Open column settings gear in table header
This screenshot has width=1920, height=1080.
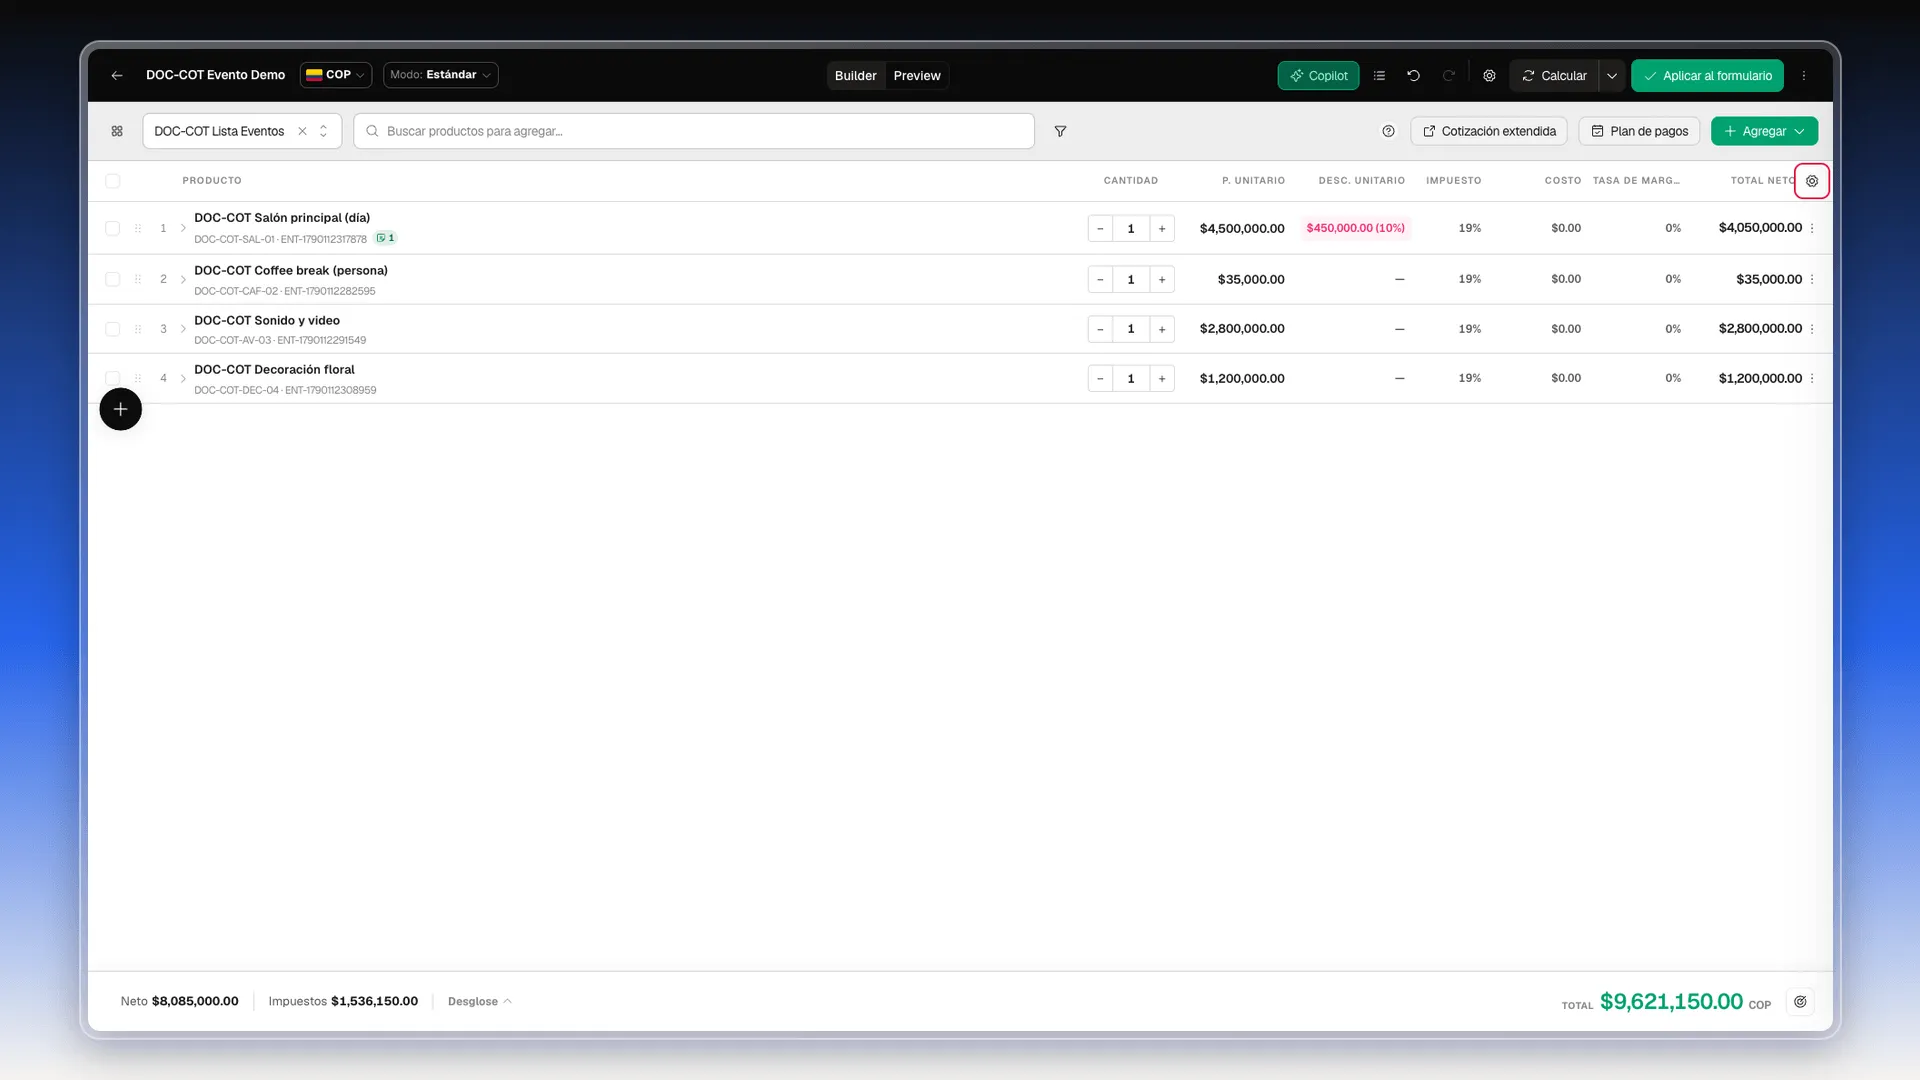(x=1812, y=181)
